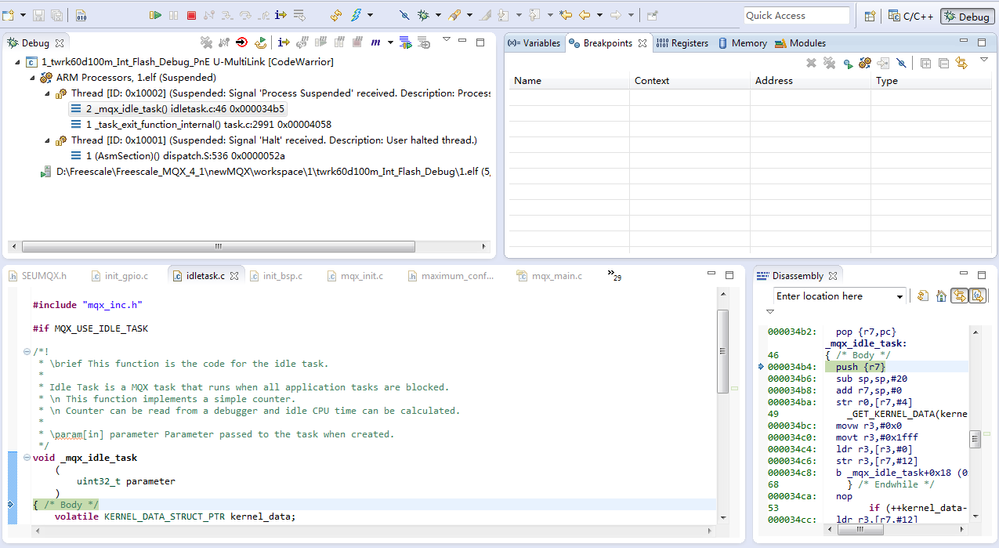Switch to the Variables tab
This screenshot has height=548, width=999.
(x=535, y=43)
